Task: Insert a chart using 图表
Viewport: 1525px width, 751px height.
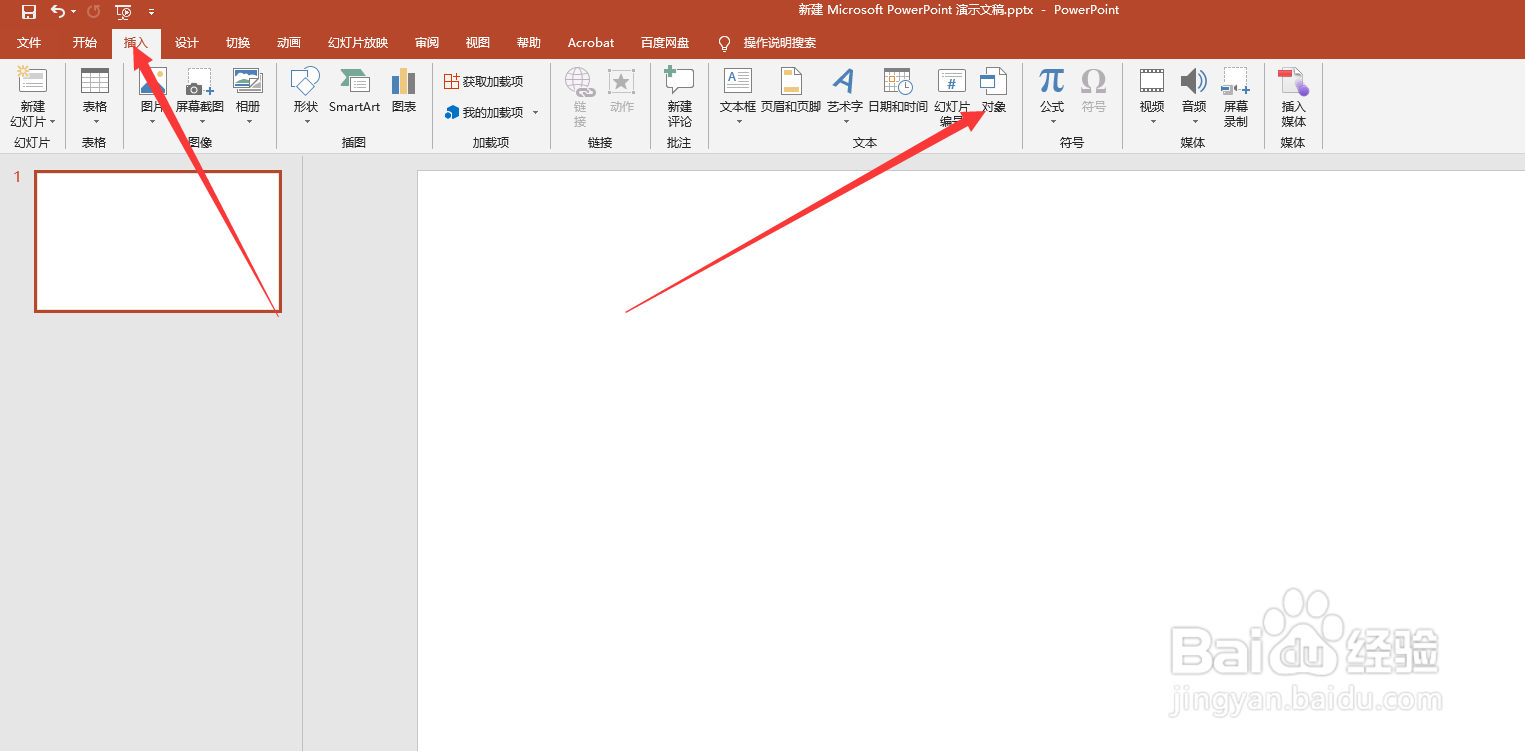Action: point(404,90)
